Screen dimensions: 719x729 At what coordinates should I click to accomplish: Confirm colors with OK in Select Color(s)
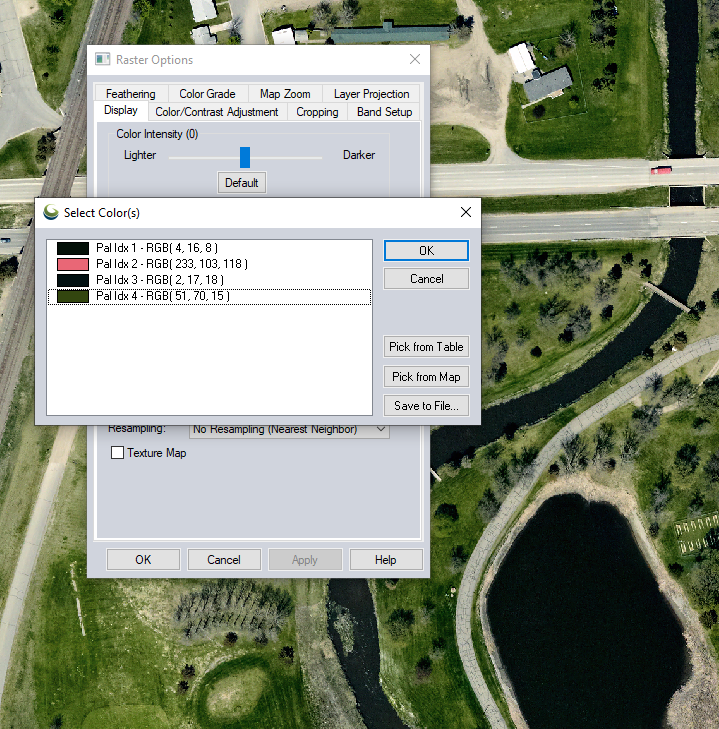[426, 251]
